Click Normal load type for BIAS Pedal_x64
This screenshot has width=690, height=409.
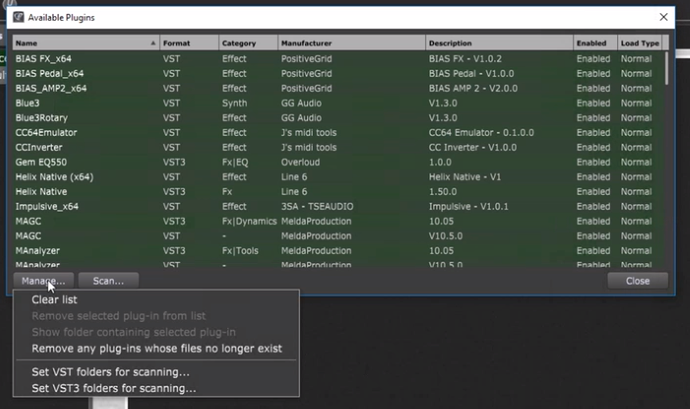pos(636,74)
